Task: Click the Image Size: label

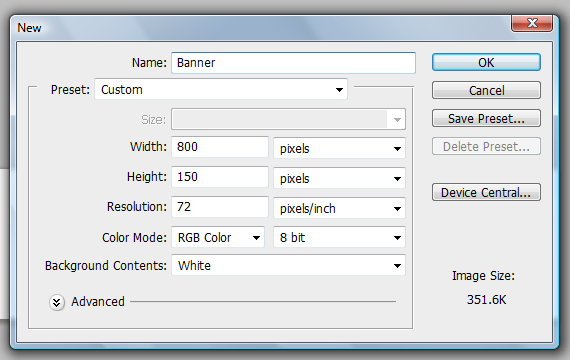Action: pos(483,276)
